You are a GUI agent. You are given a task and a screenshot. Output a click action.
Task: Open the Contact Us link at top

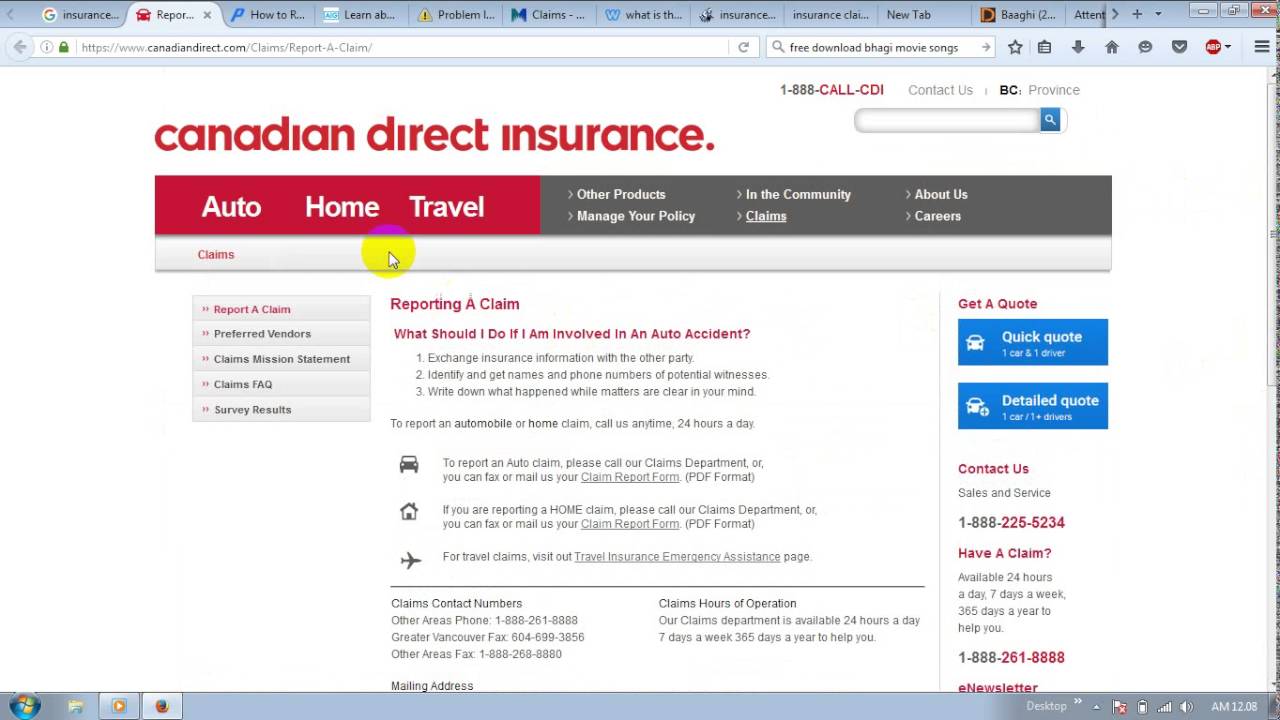pyautogui.click(x=940, y=90)
